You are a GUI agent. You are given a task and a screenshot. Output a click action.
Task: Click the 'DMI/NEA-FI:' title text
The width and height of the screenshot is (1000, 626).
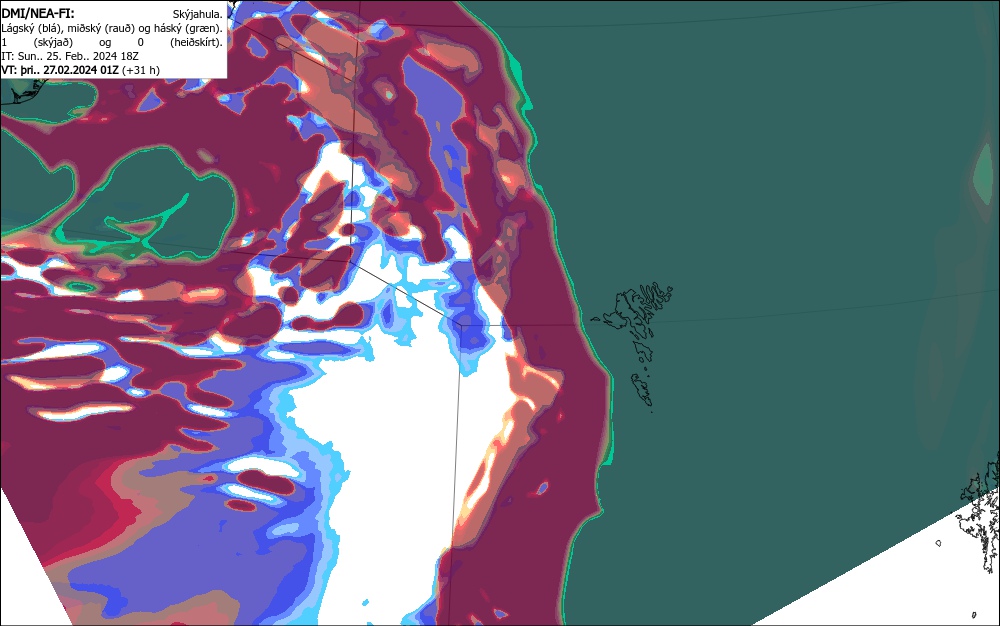38,13
